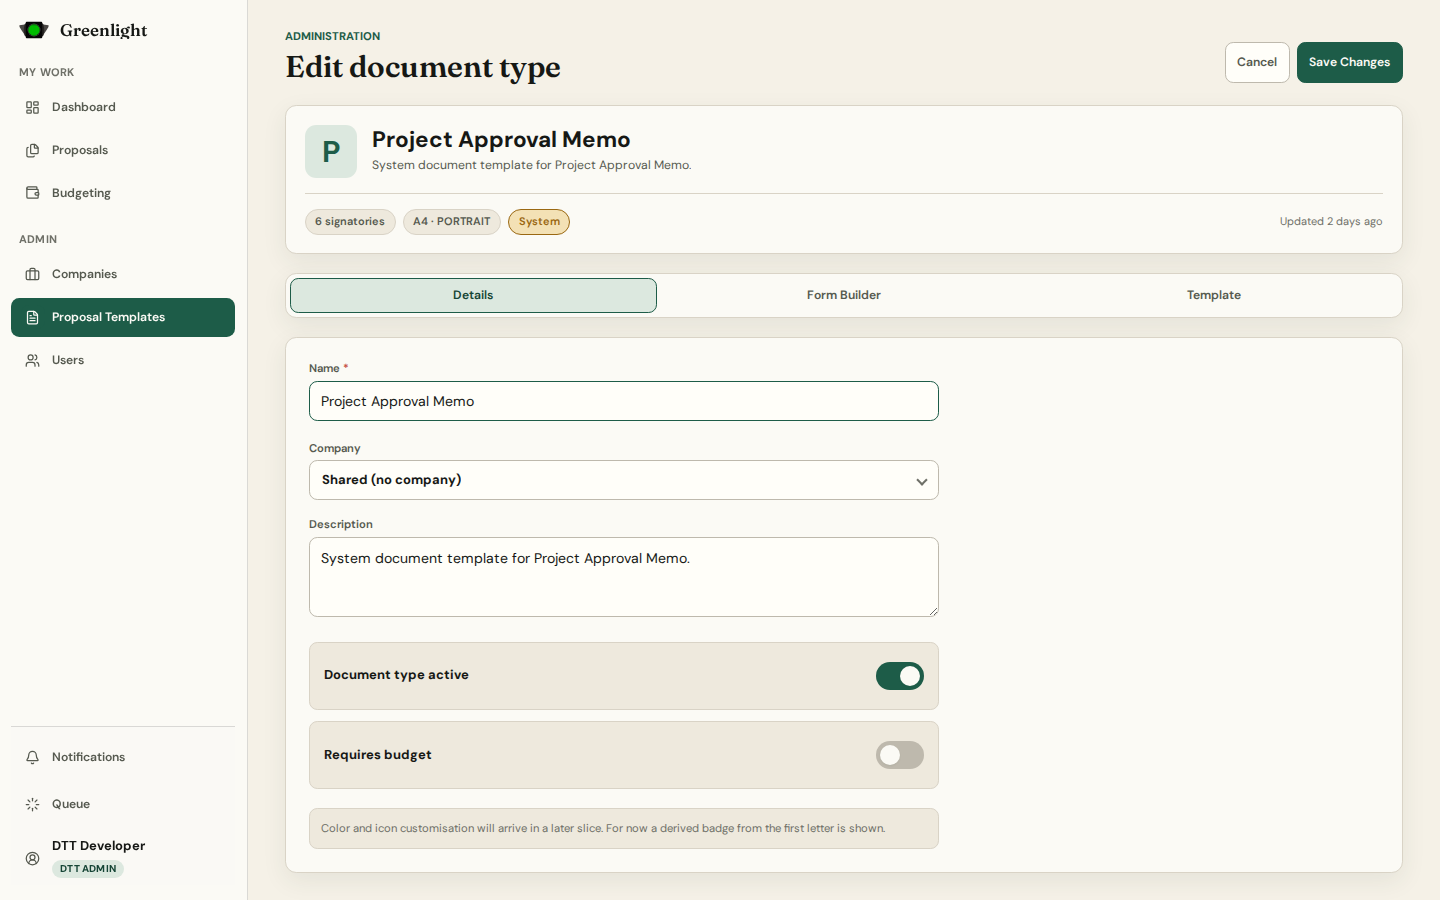Open the Company dropdown
This screenshot has height=900, width=1440.
[624, 480]
